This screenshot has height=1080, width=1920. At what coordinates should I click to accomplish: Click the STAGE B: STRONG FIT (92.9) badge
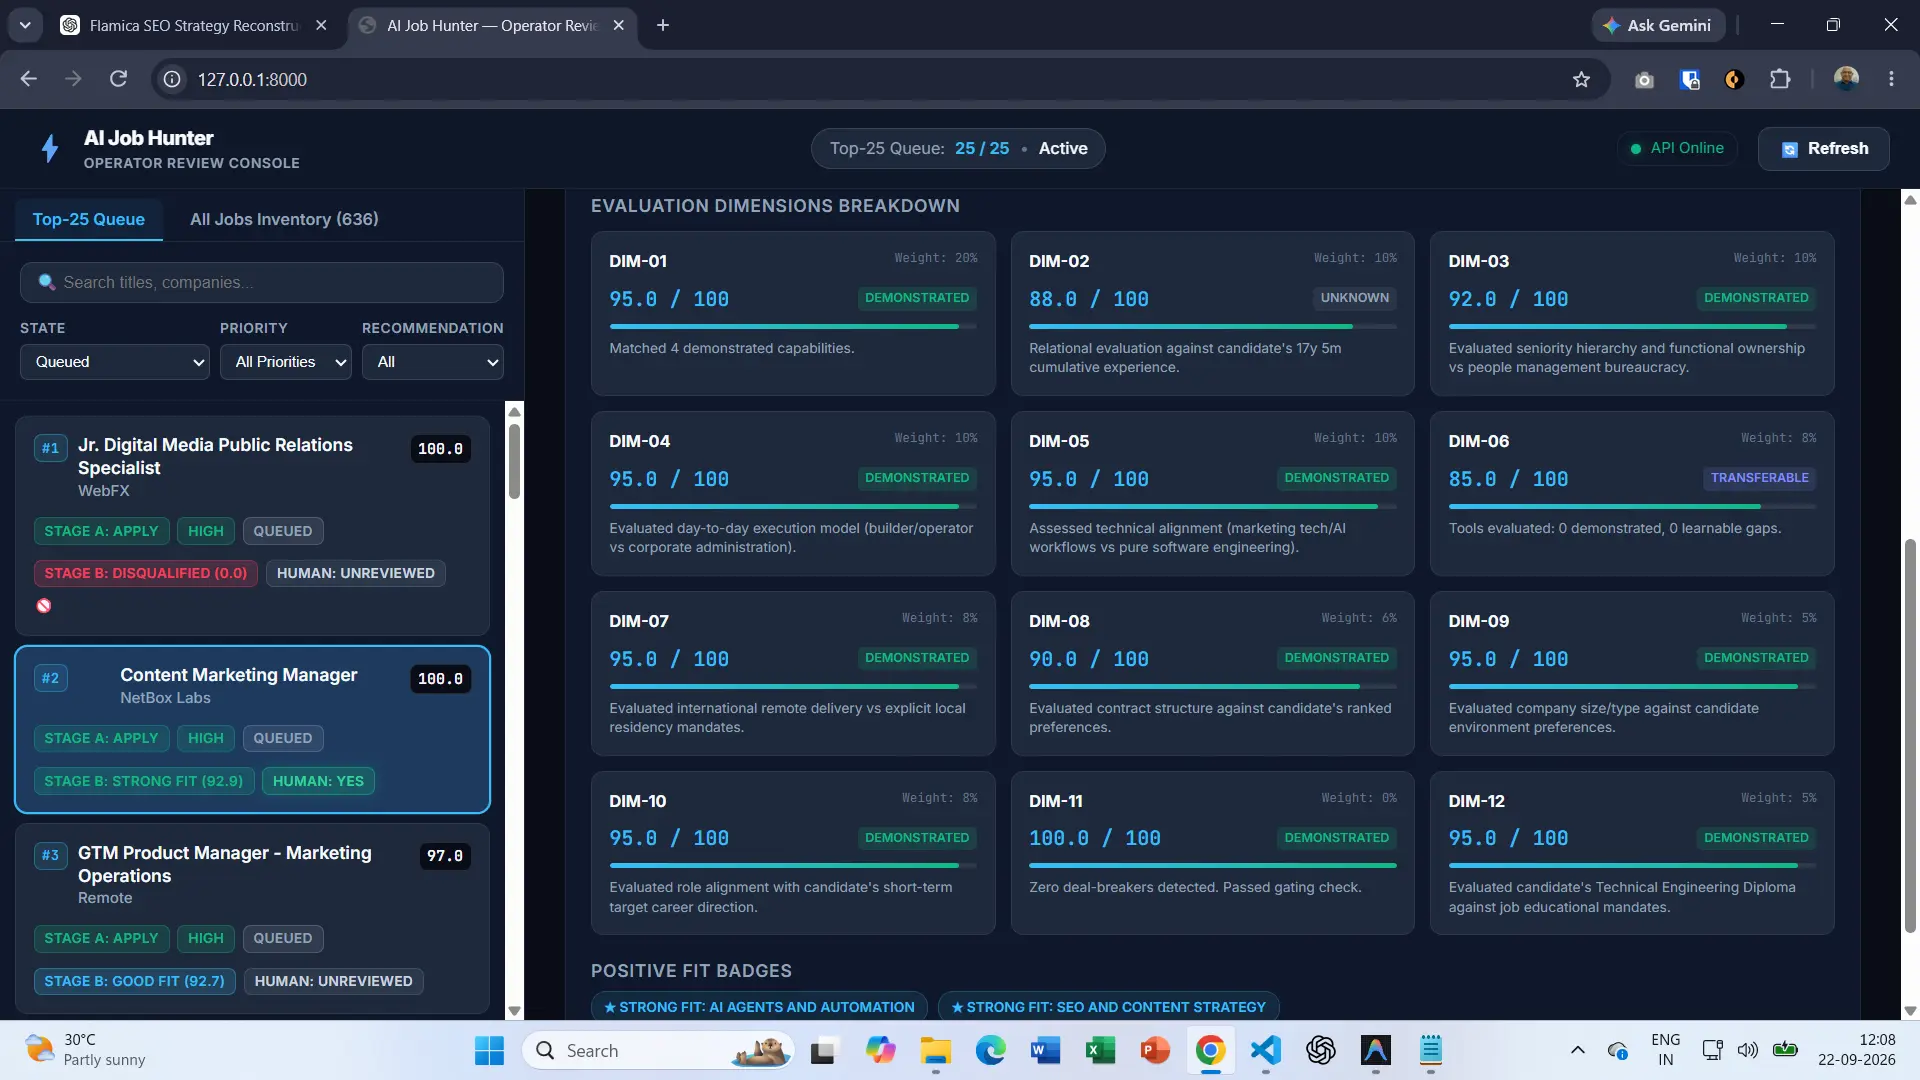tap(144, 781)
